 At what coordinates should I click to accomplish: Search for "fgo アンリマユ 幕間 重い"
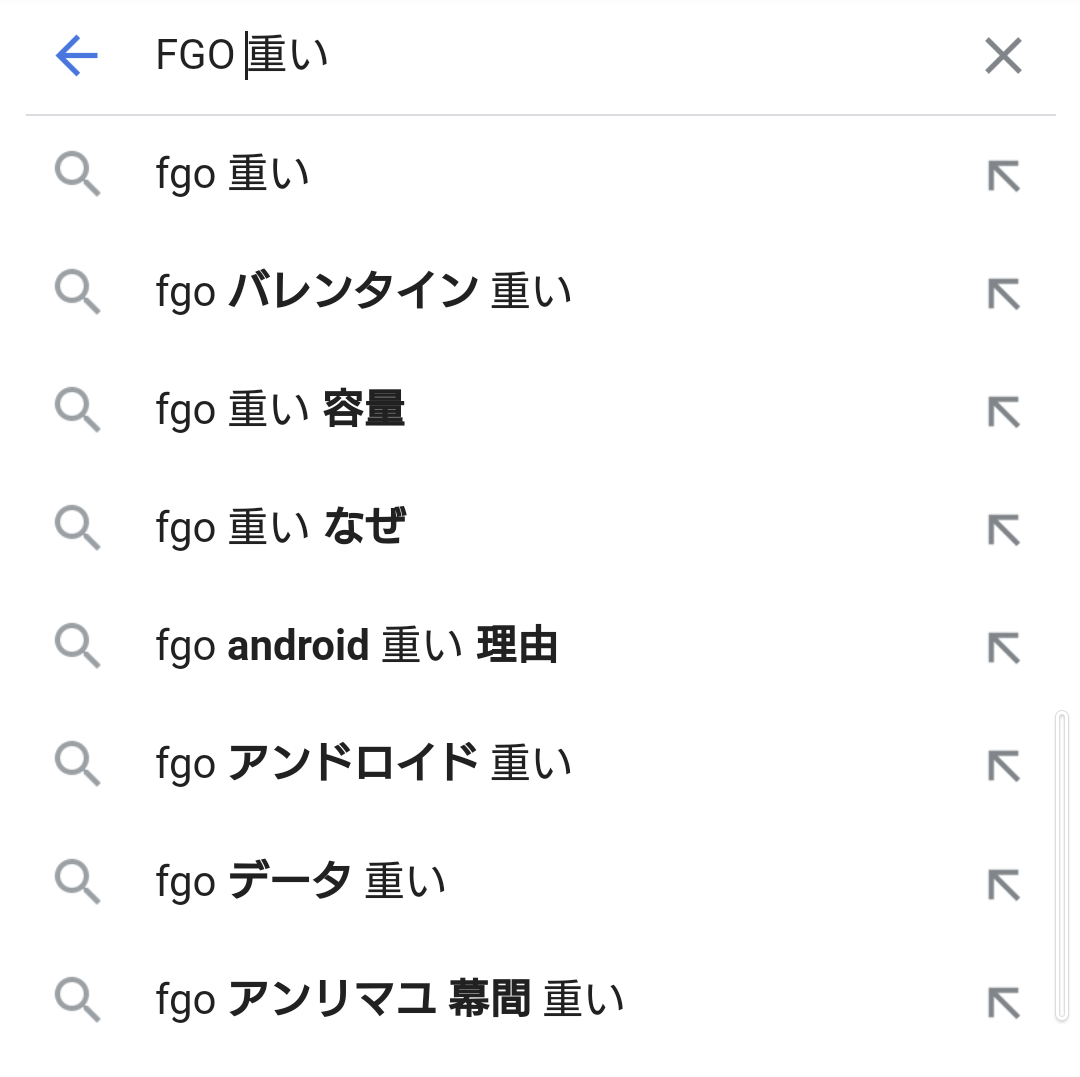390,1000
